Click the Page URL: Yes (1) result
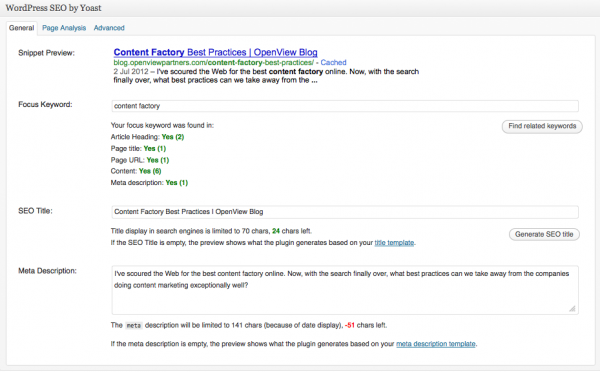The height and width of the screenshot is (372, 600). pos(140,160)
